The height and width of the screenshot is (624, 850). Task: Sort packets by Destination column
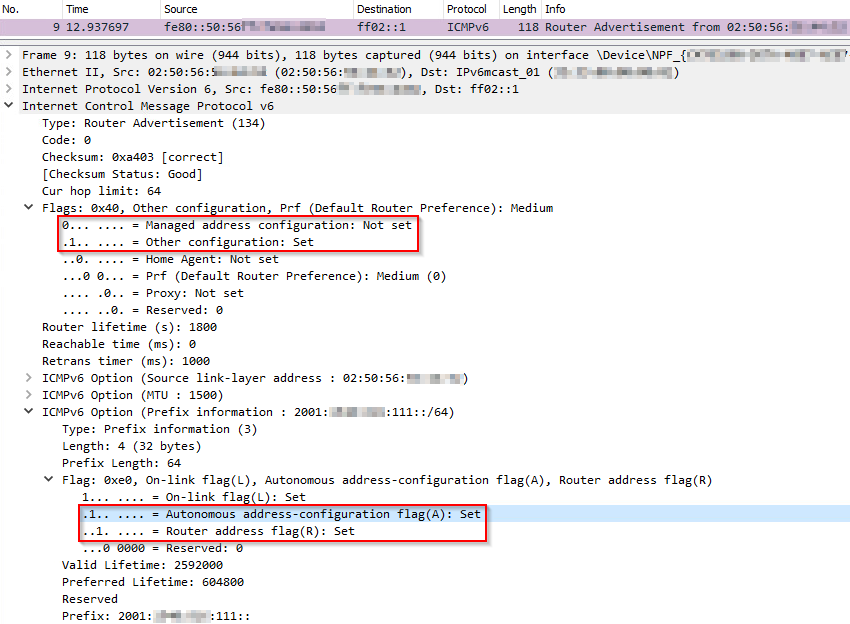tap(384, 9)
